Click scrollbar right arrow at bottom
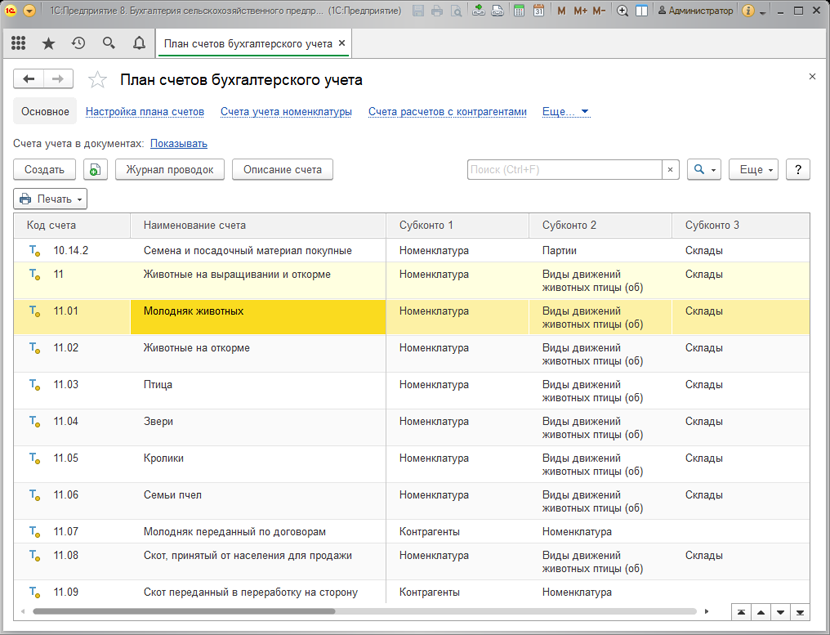The image size is (830, 635). pyautogui.click(x=707, y=611)
